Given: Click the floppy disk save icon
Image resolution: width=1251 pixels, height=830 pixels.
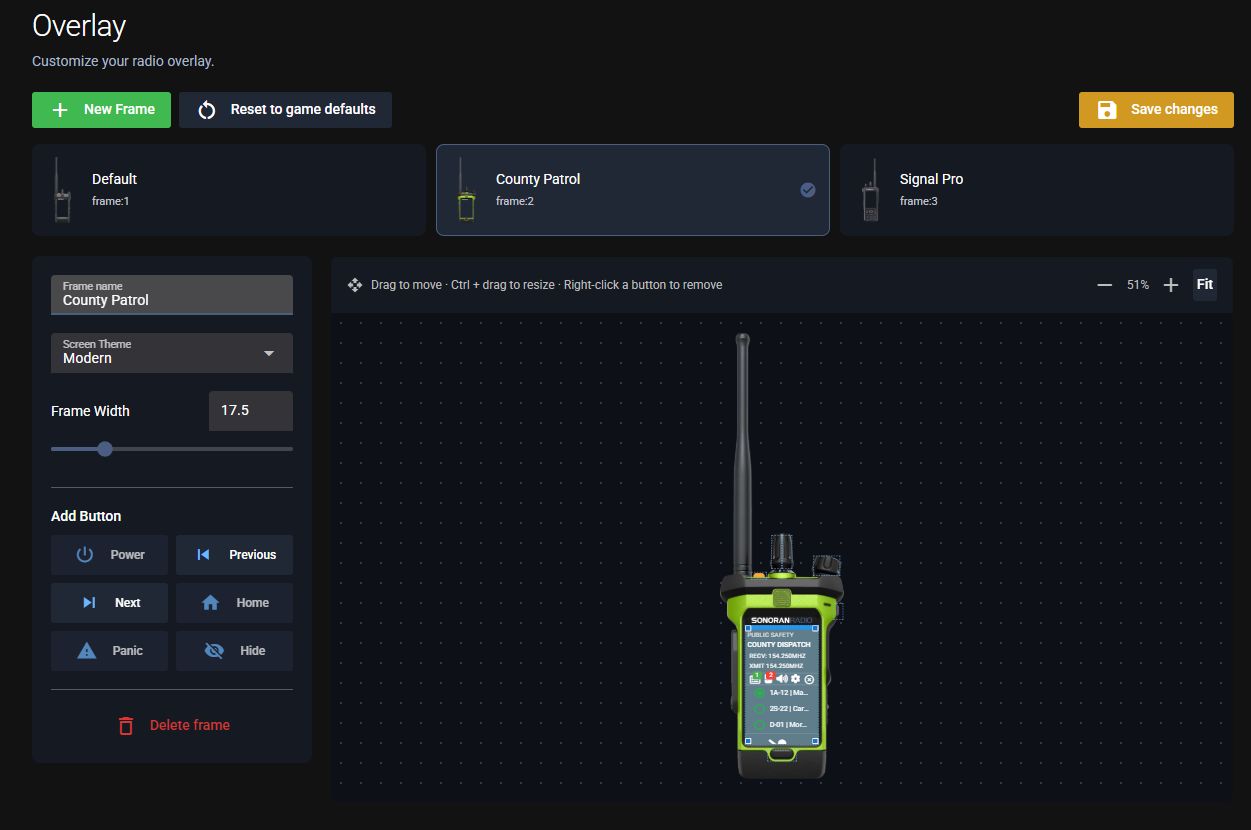Looking at the screenshot, I should pyautogui.click(x=1107, y=110).
